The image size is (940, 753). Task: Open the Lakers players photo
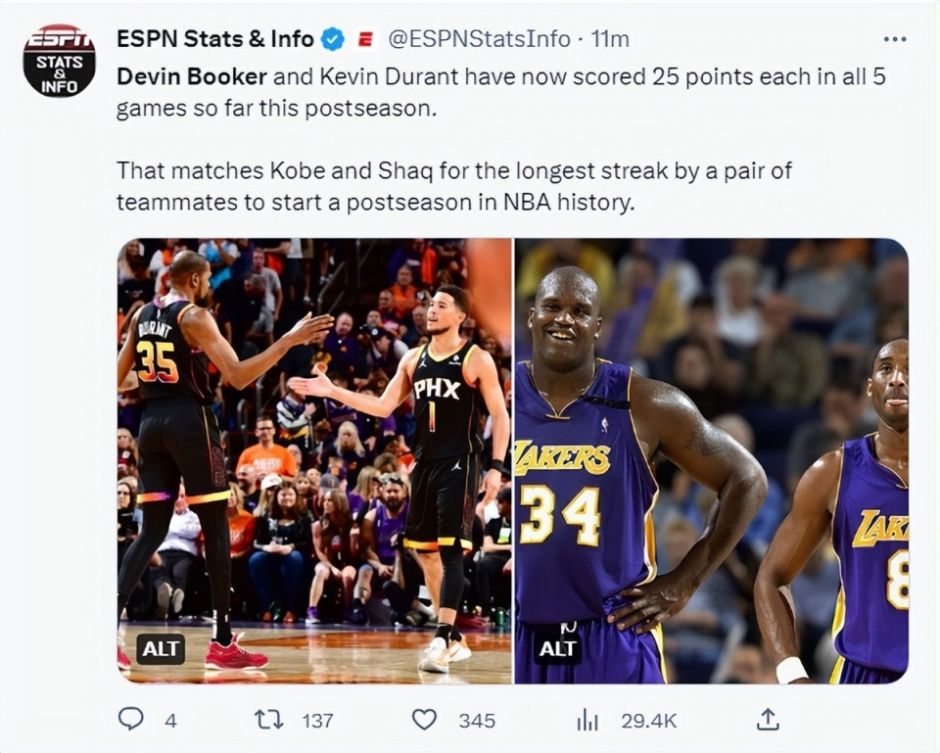coord(711,460)
